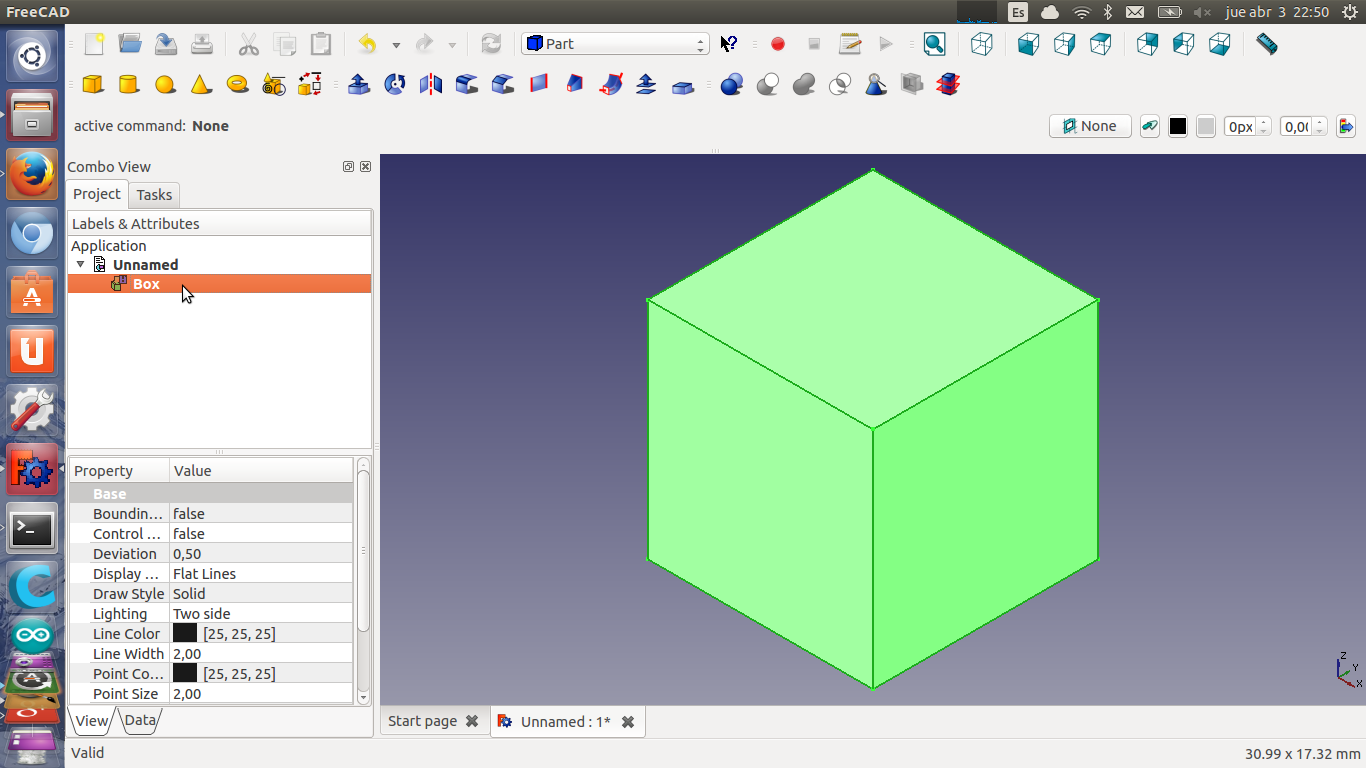Click the None working plane button
This screenshot has height=768, width=1366.
(1089, 126)
